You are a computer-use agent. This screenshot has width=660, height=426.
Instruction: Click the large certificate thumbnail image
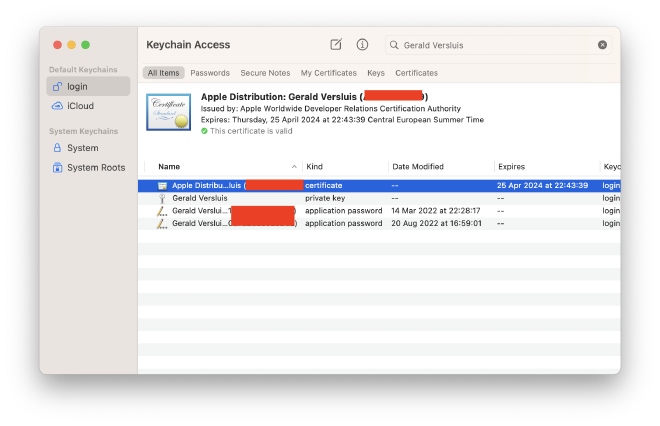pyautogui.click(x=168, y=112)
